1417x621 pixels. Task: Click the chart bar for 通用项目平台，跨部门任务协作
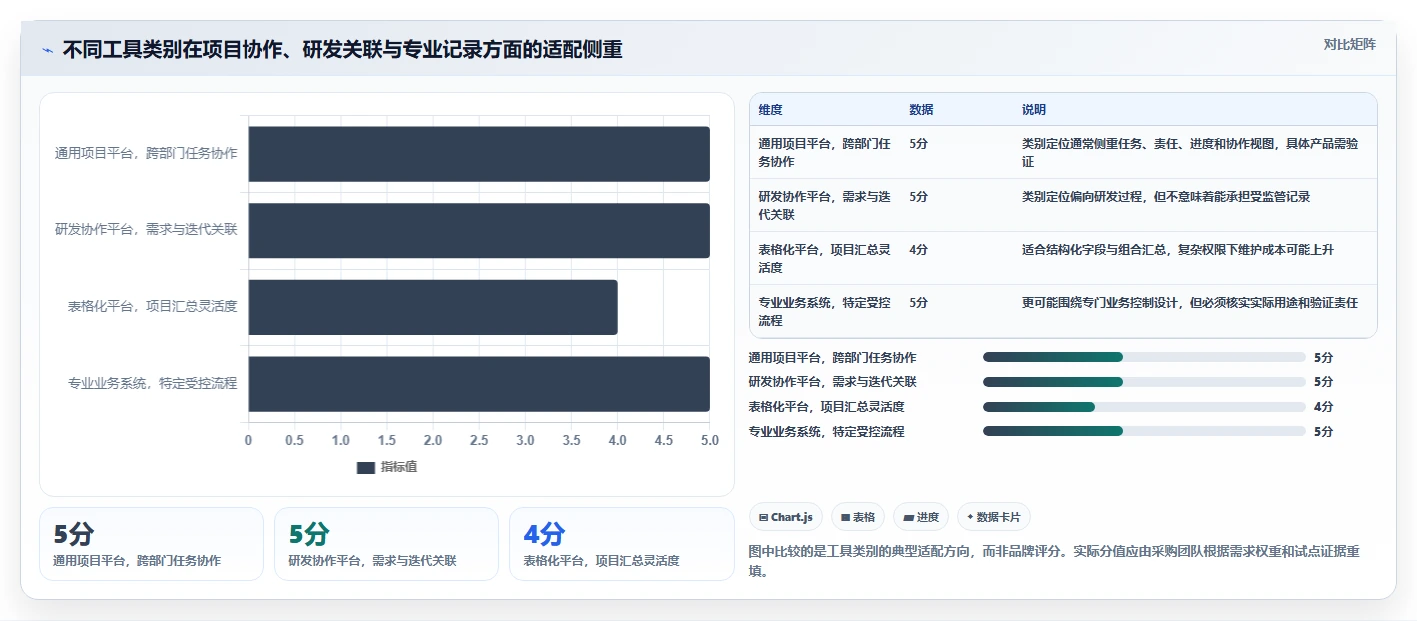pyautogui.click(x=479, y=154)
